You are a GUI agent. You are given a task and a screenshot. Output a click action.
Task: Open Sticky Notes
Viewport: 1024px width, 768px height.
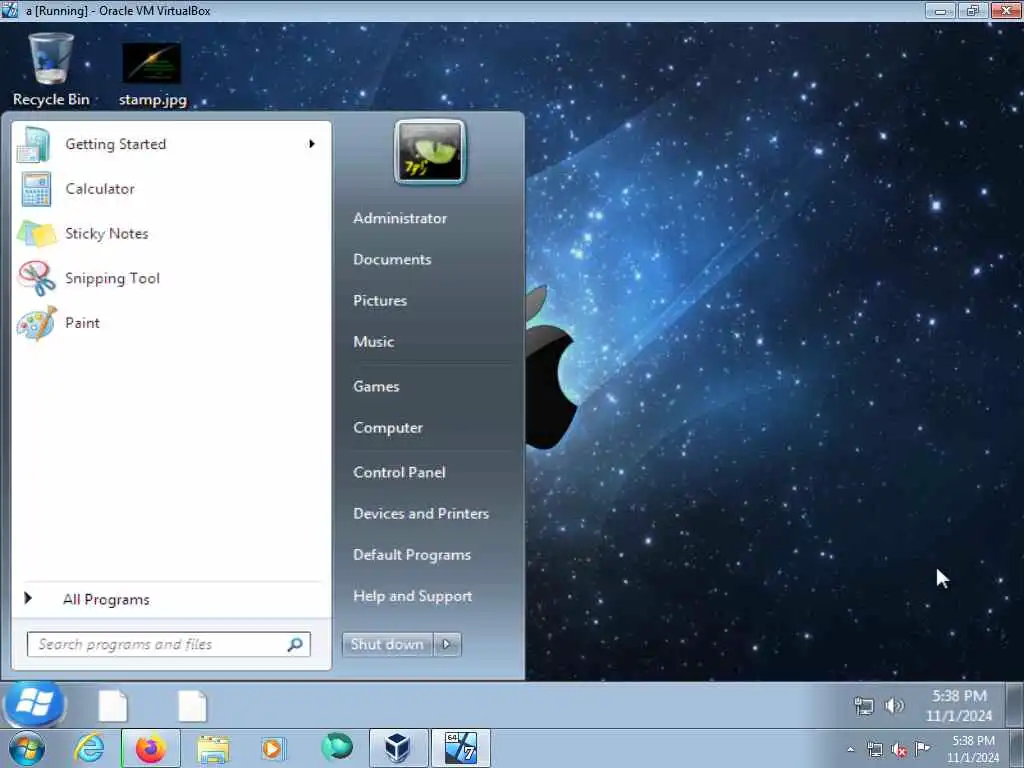171,234
